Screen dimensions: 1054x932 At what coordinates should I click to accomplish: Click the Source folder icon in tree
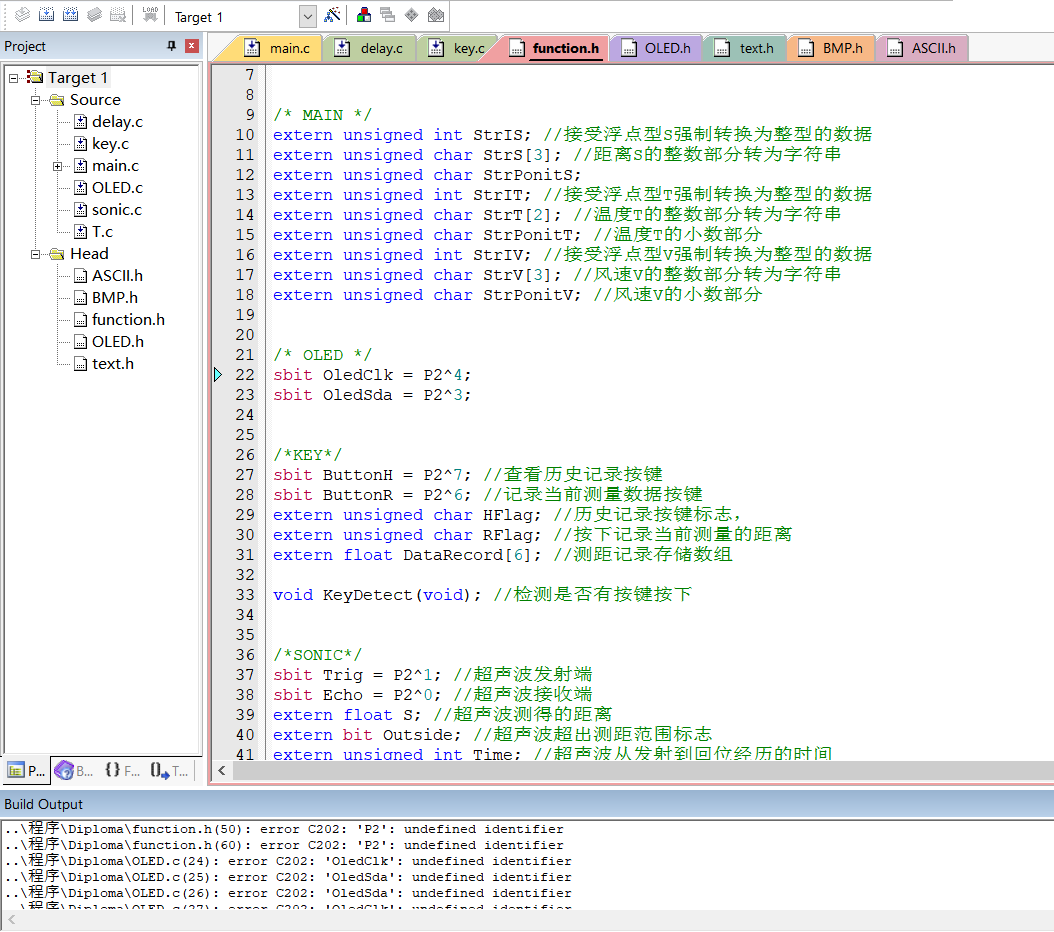[57, 100]
